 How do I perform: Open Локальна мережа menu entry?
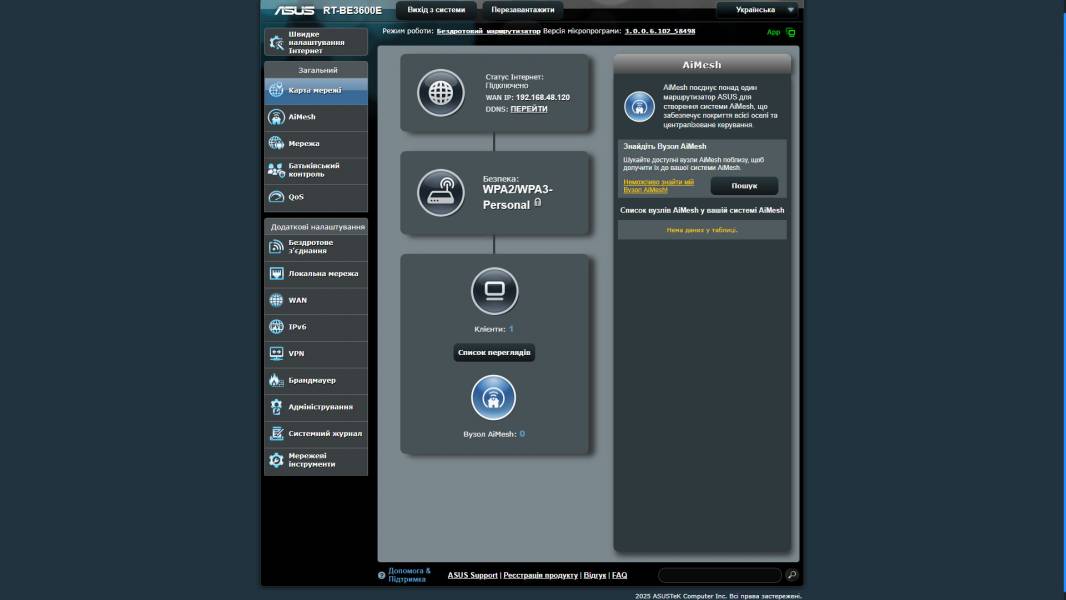(x=316, y=274)
